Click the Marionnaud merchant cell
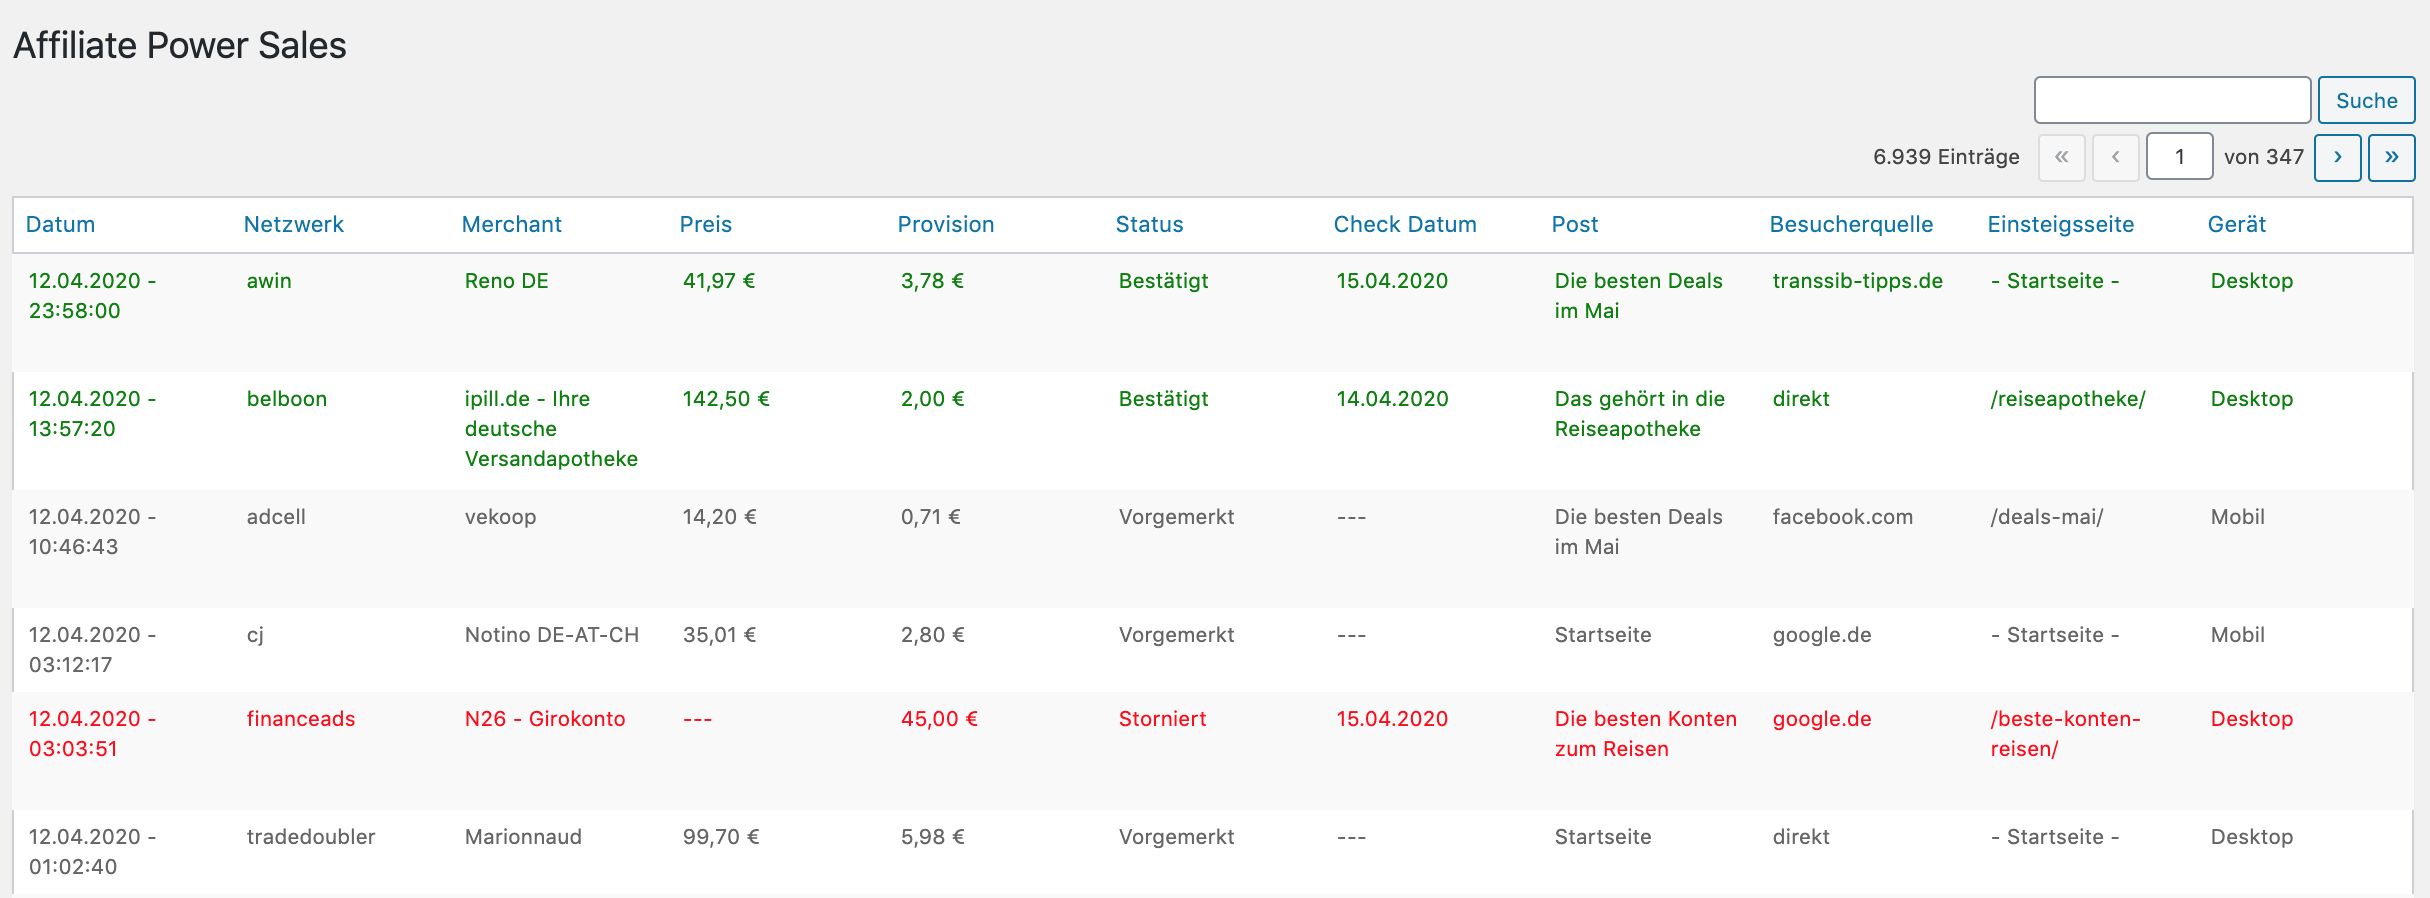The height and width of the screenshot is (898, 2430). [523, 837]
